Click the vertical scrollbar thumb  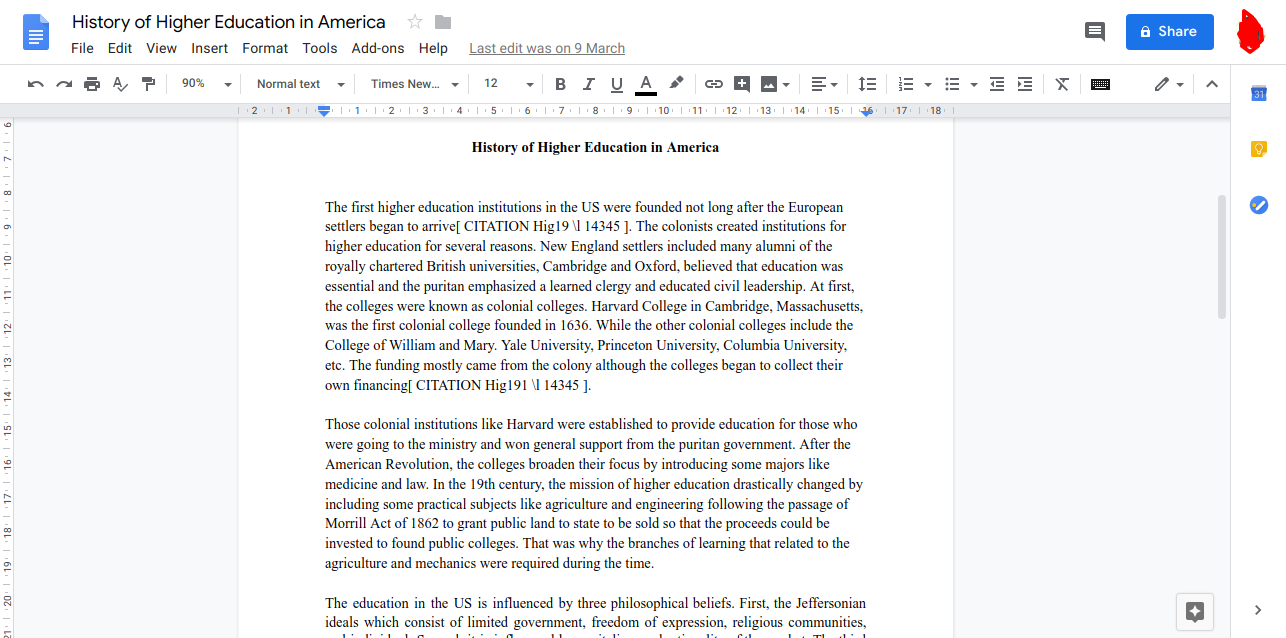1221,257
